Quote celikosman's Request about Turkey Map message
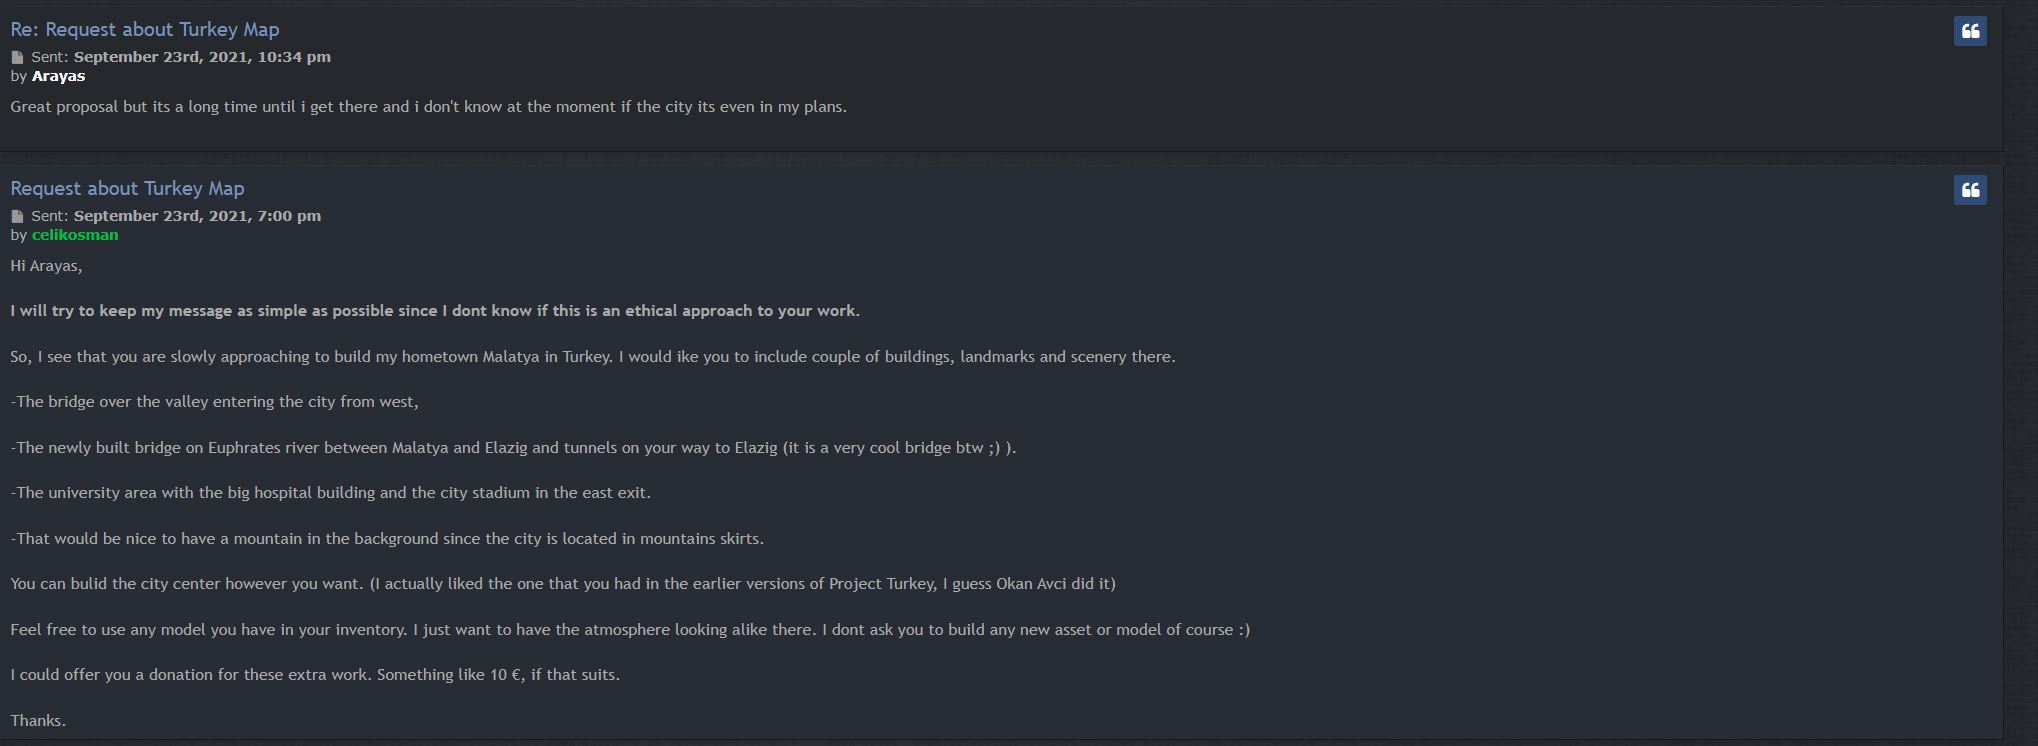2038x746 pixels. [1970, 190]
